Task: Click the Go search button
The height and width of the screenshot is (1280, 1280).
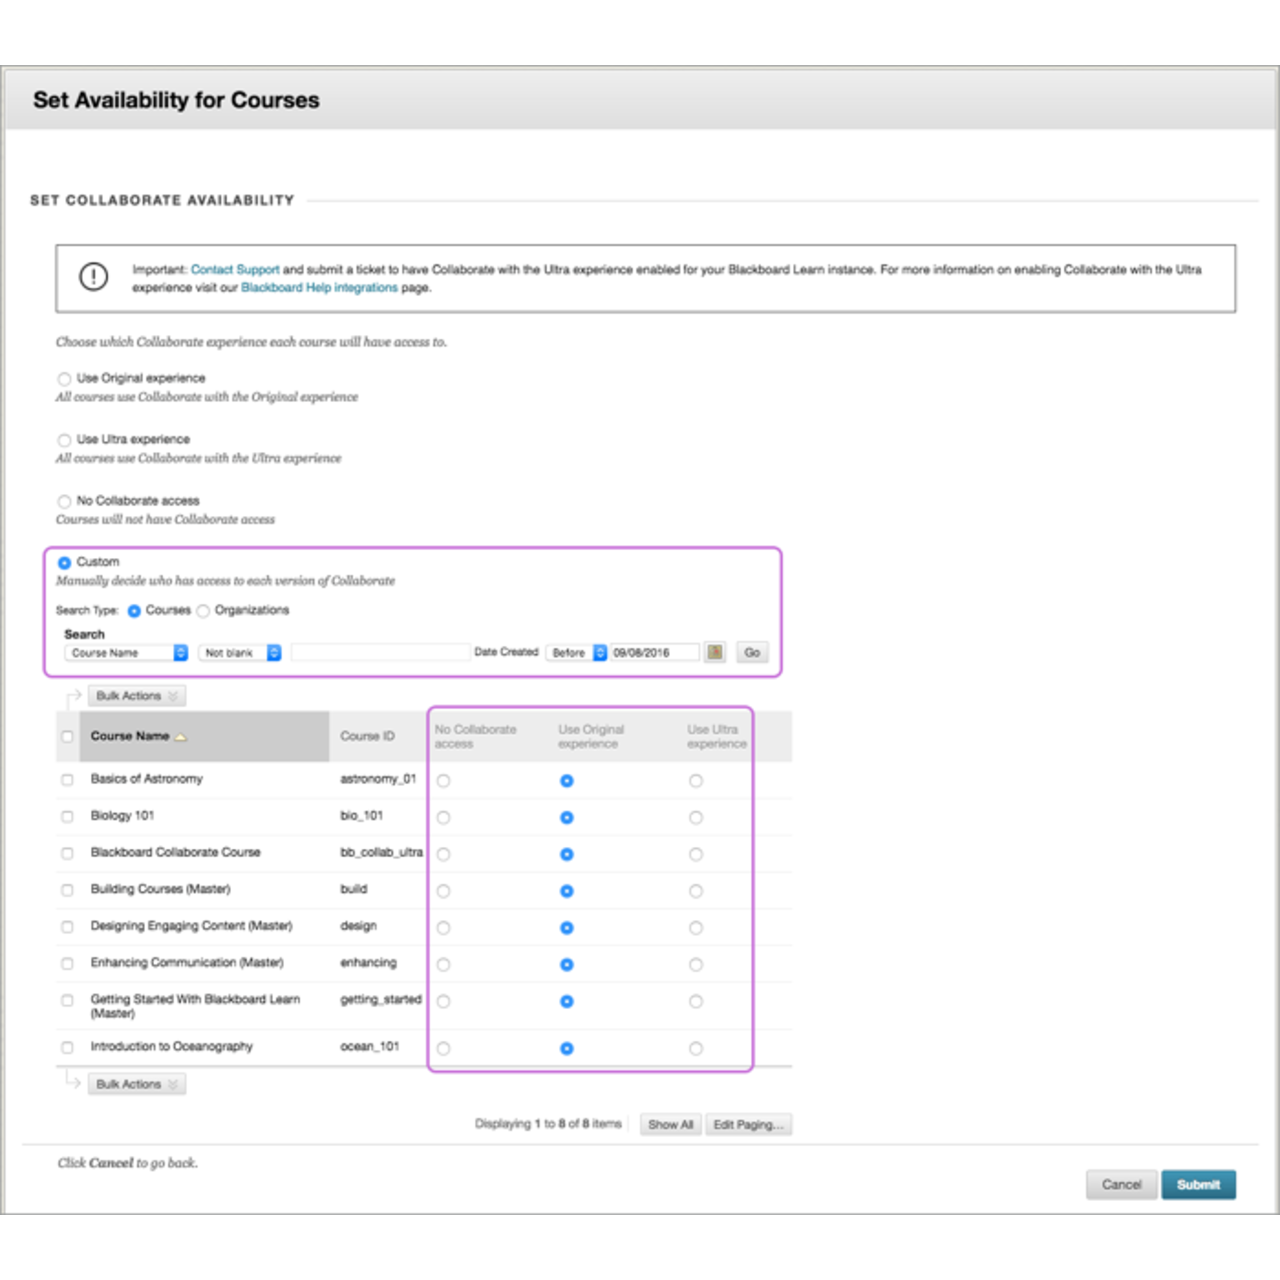Action: pyautogui.click(x=752, y=652)
